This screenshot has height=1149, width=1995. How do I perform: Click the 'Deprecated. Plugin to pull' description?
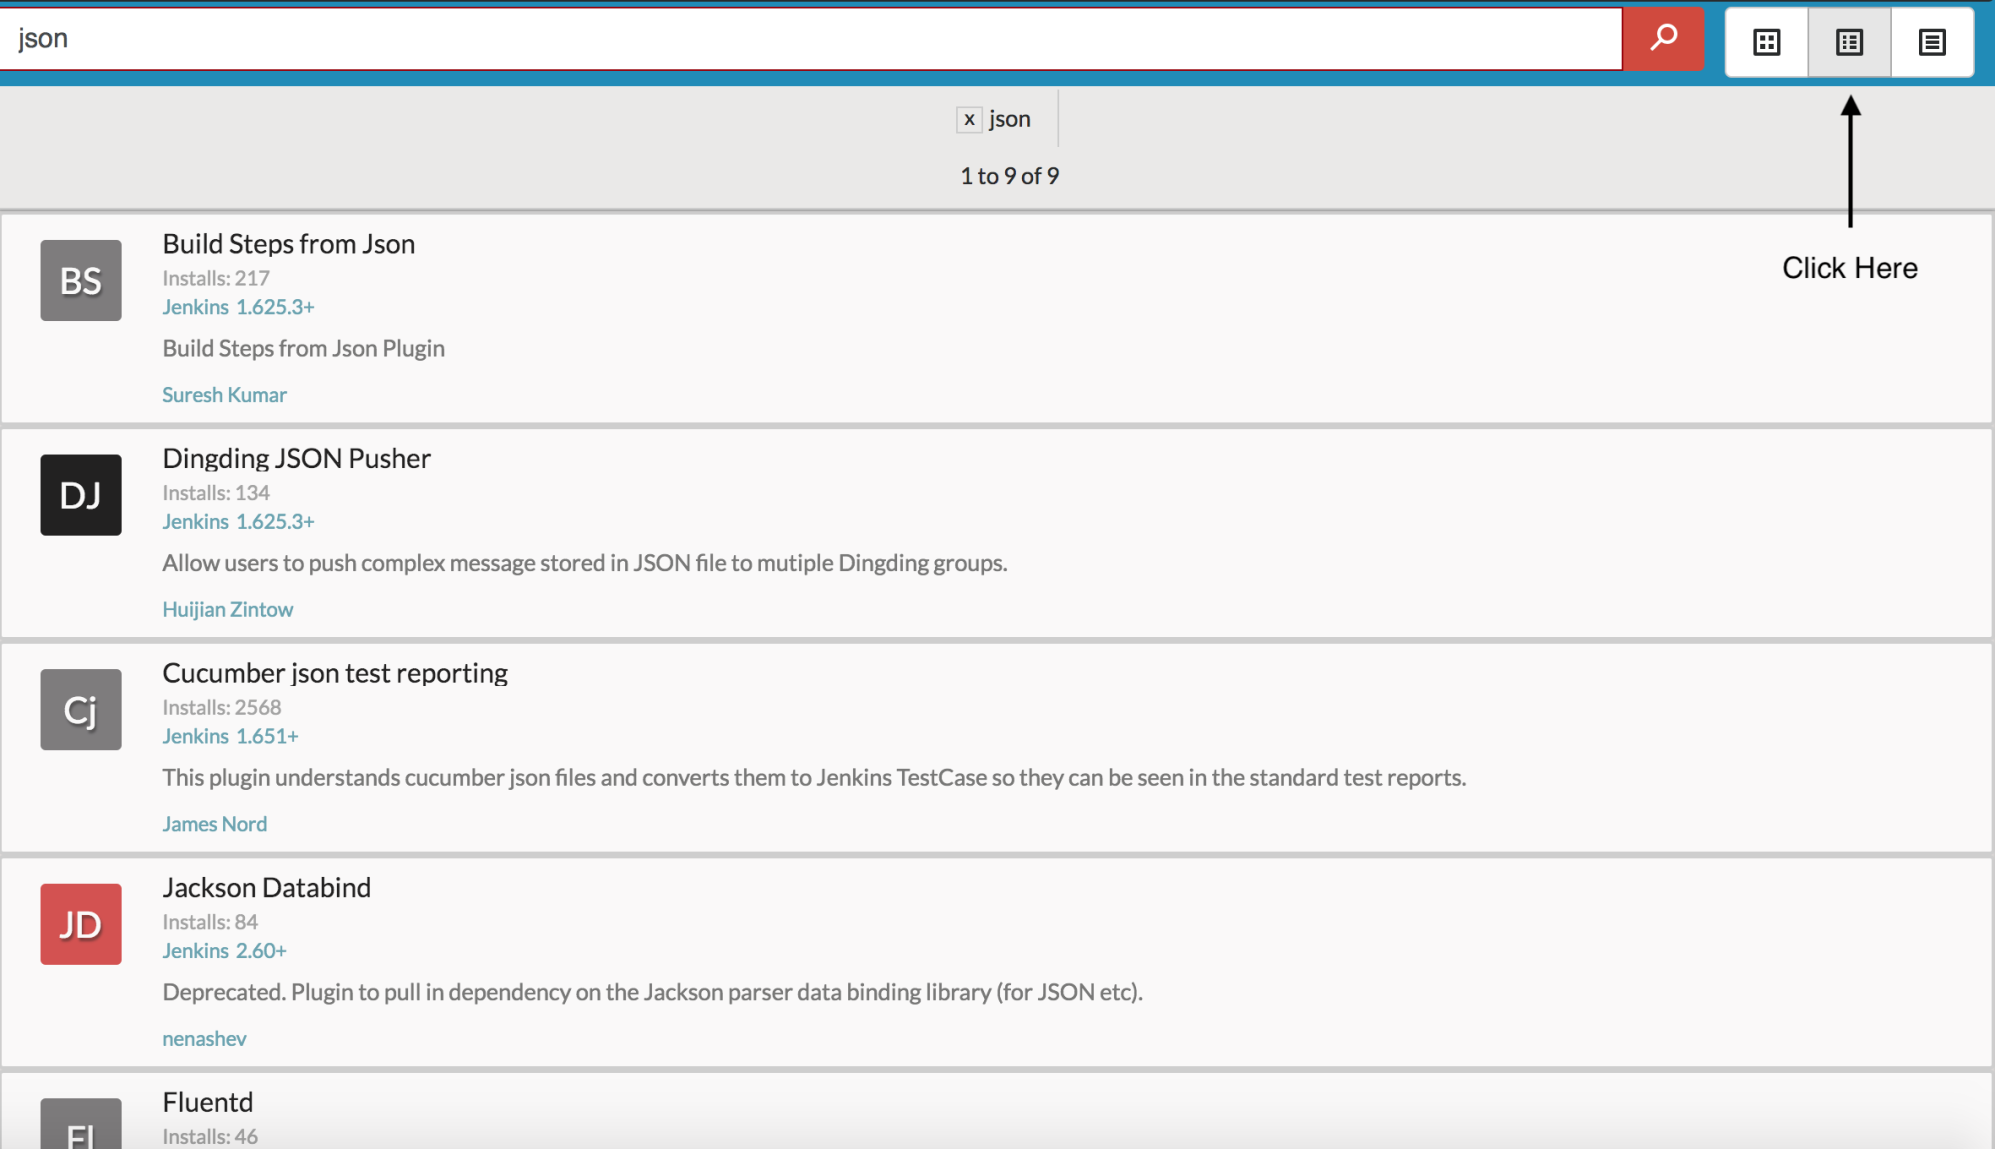click(x=652, y=992)
